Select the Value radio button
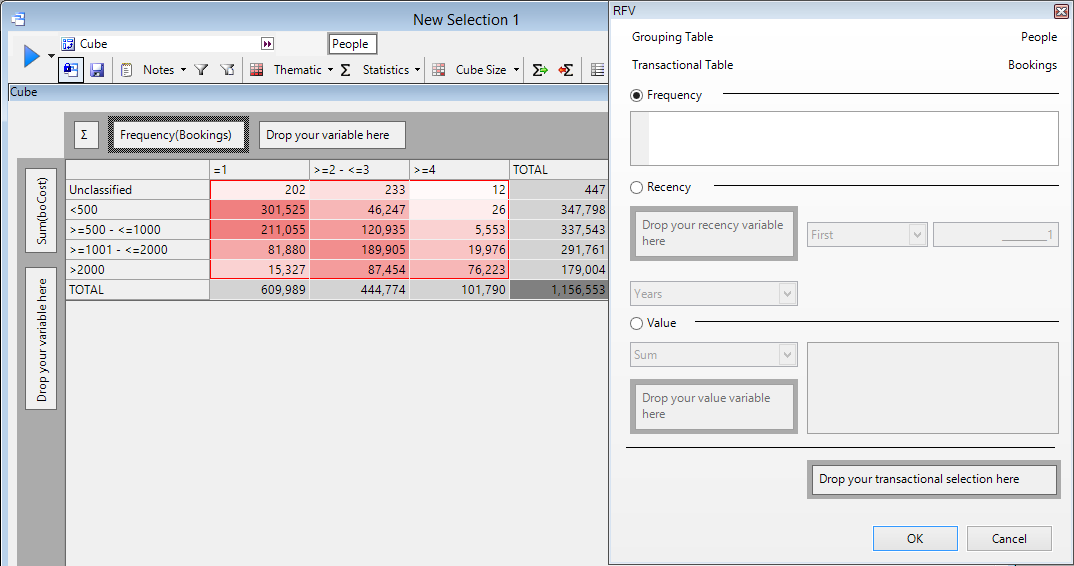 tap(636, 323)
